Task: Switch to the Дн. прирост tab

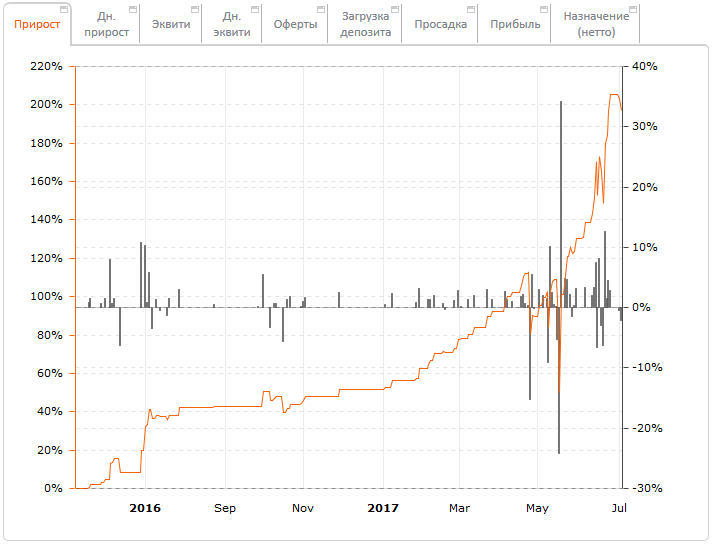Action: click(x=106, y=24)
